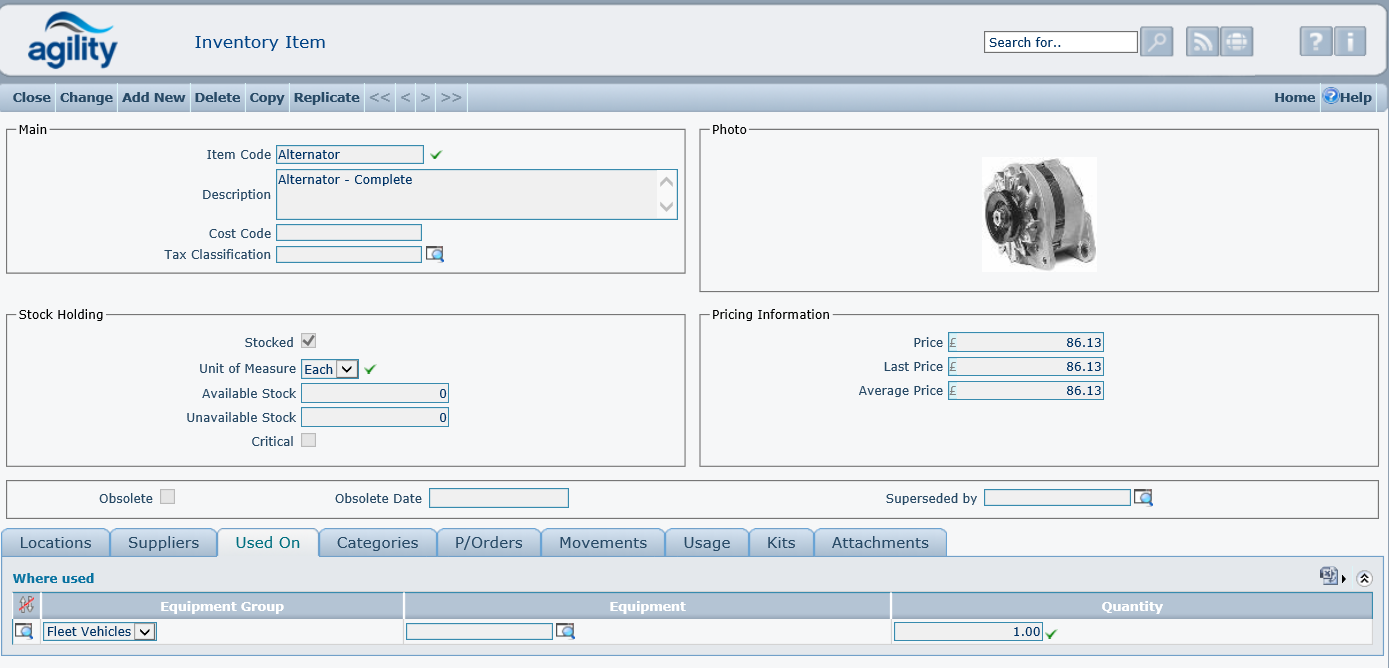Collapse the Where used section
Screen dimensions: 1389x668
(1364, 578)
